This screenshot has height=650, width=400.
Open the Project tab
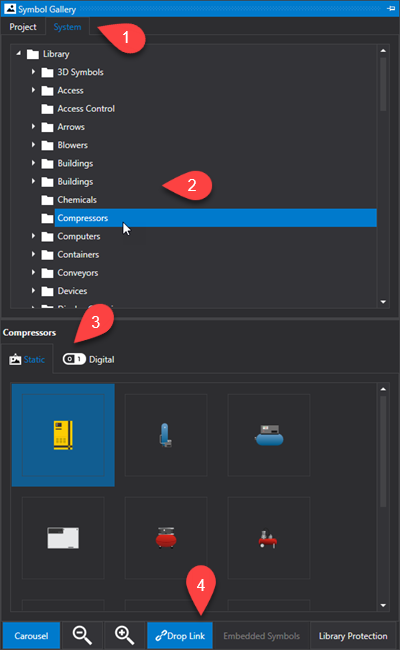[23, 27]
